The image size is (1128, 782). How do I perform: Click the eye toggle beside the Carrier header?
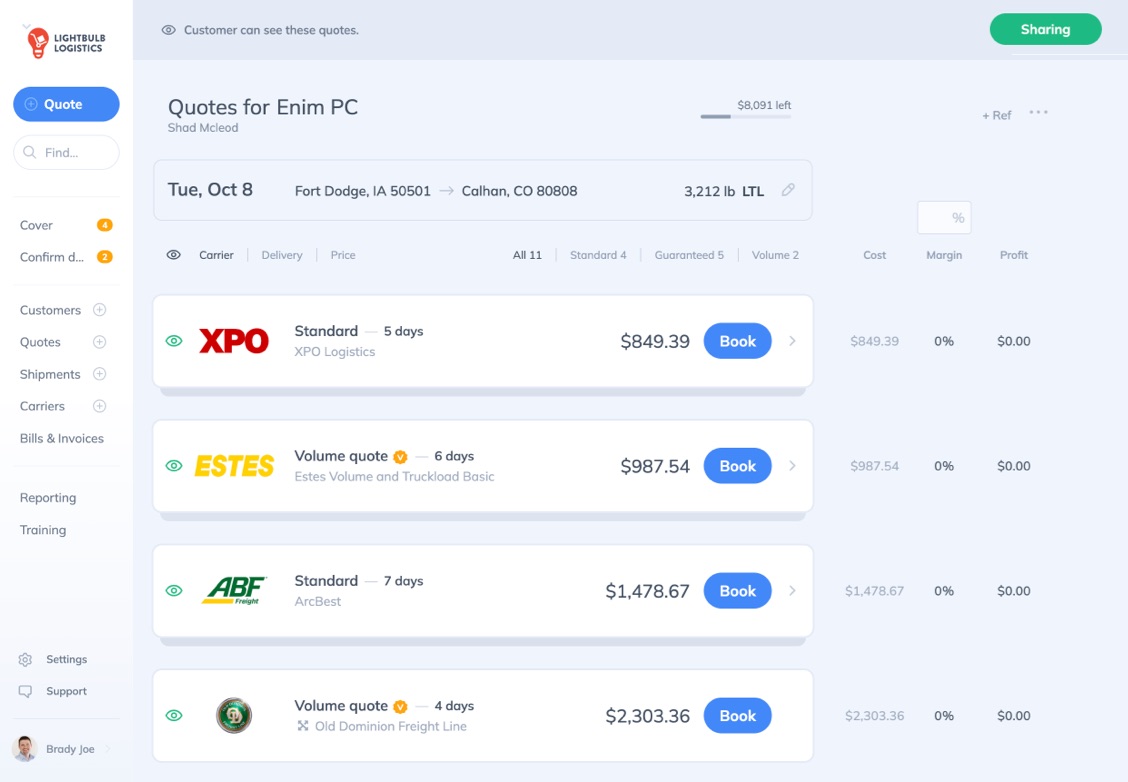click(174, 255)
